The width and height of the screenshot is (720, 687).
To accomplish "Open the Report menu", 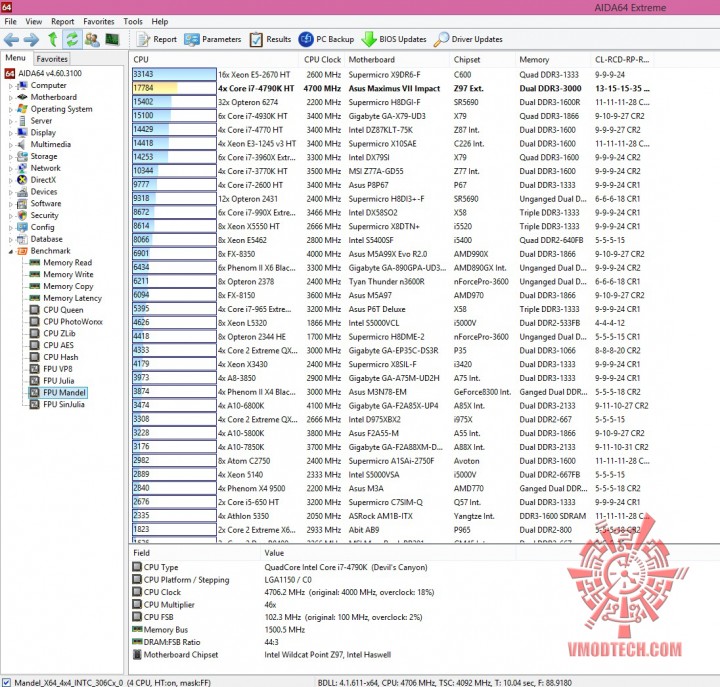I will coord(62,22).
